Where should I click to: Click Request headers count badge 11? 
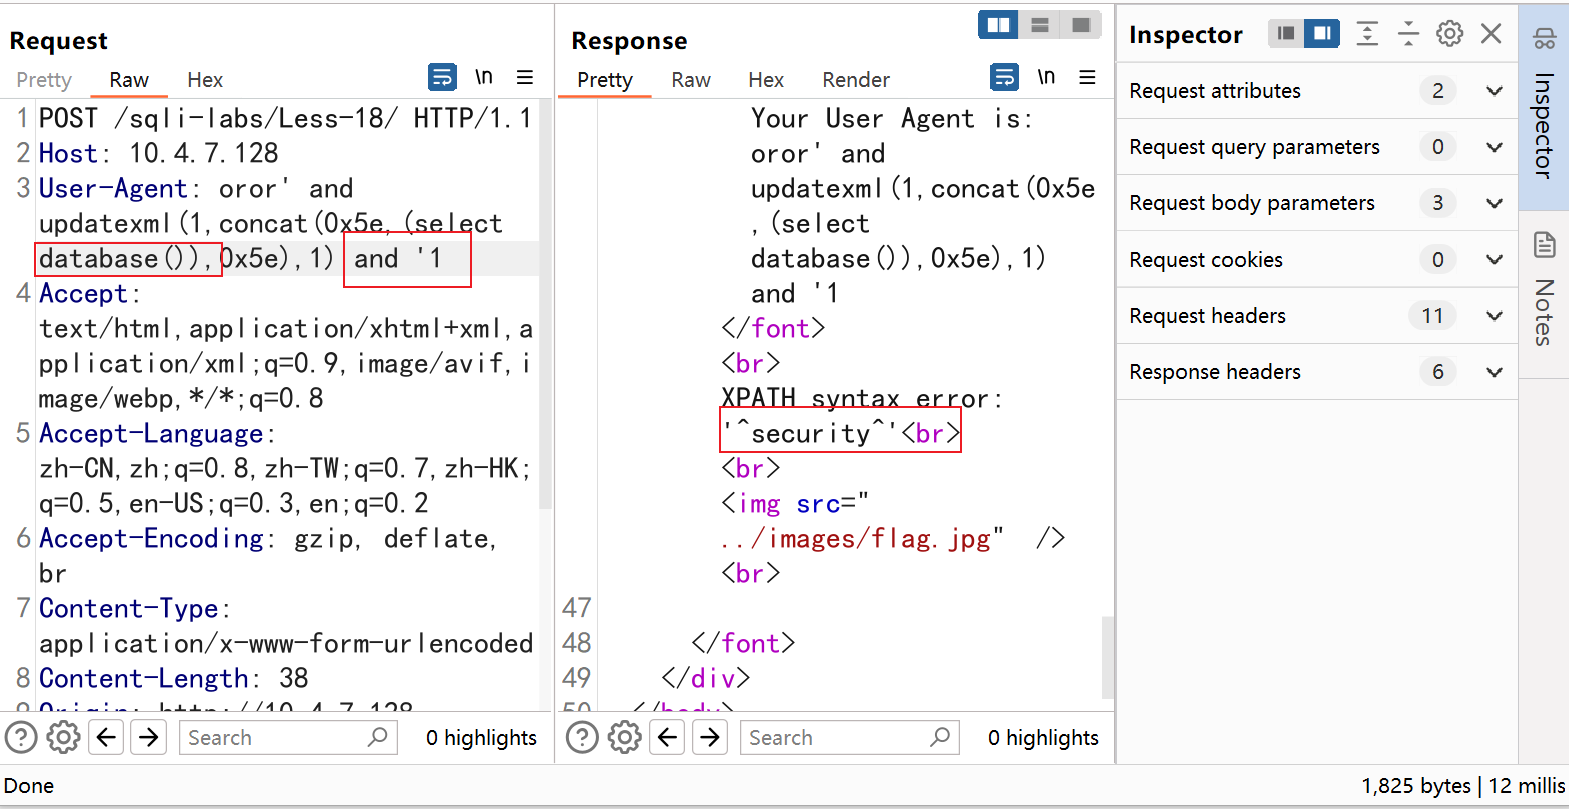[x=1433, y=316]
